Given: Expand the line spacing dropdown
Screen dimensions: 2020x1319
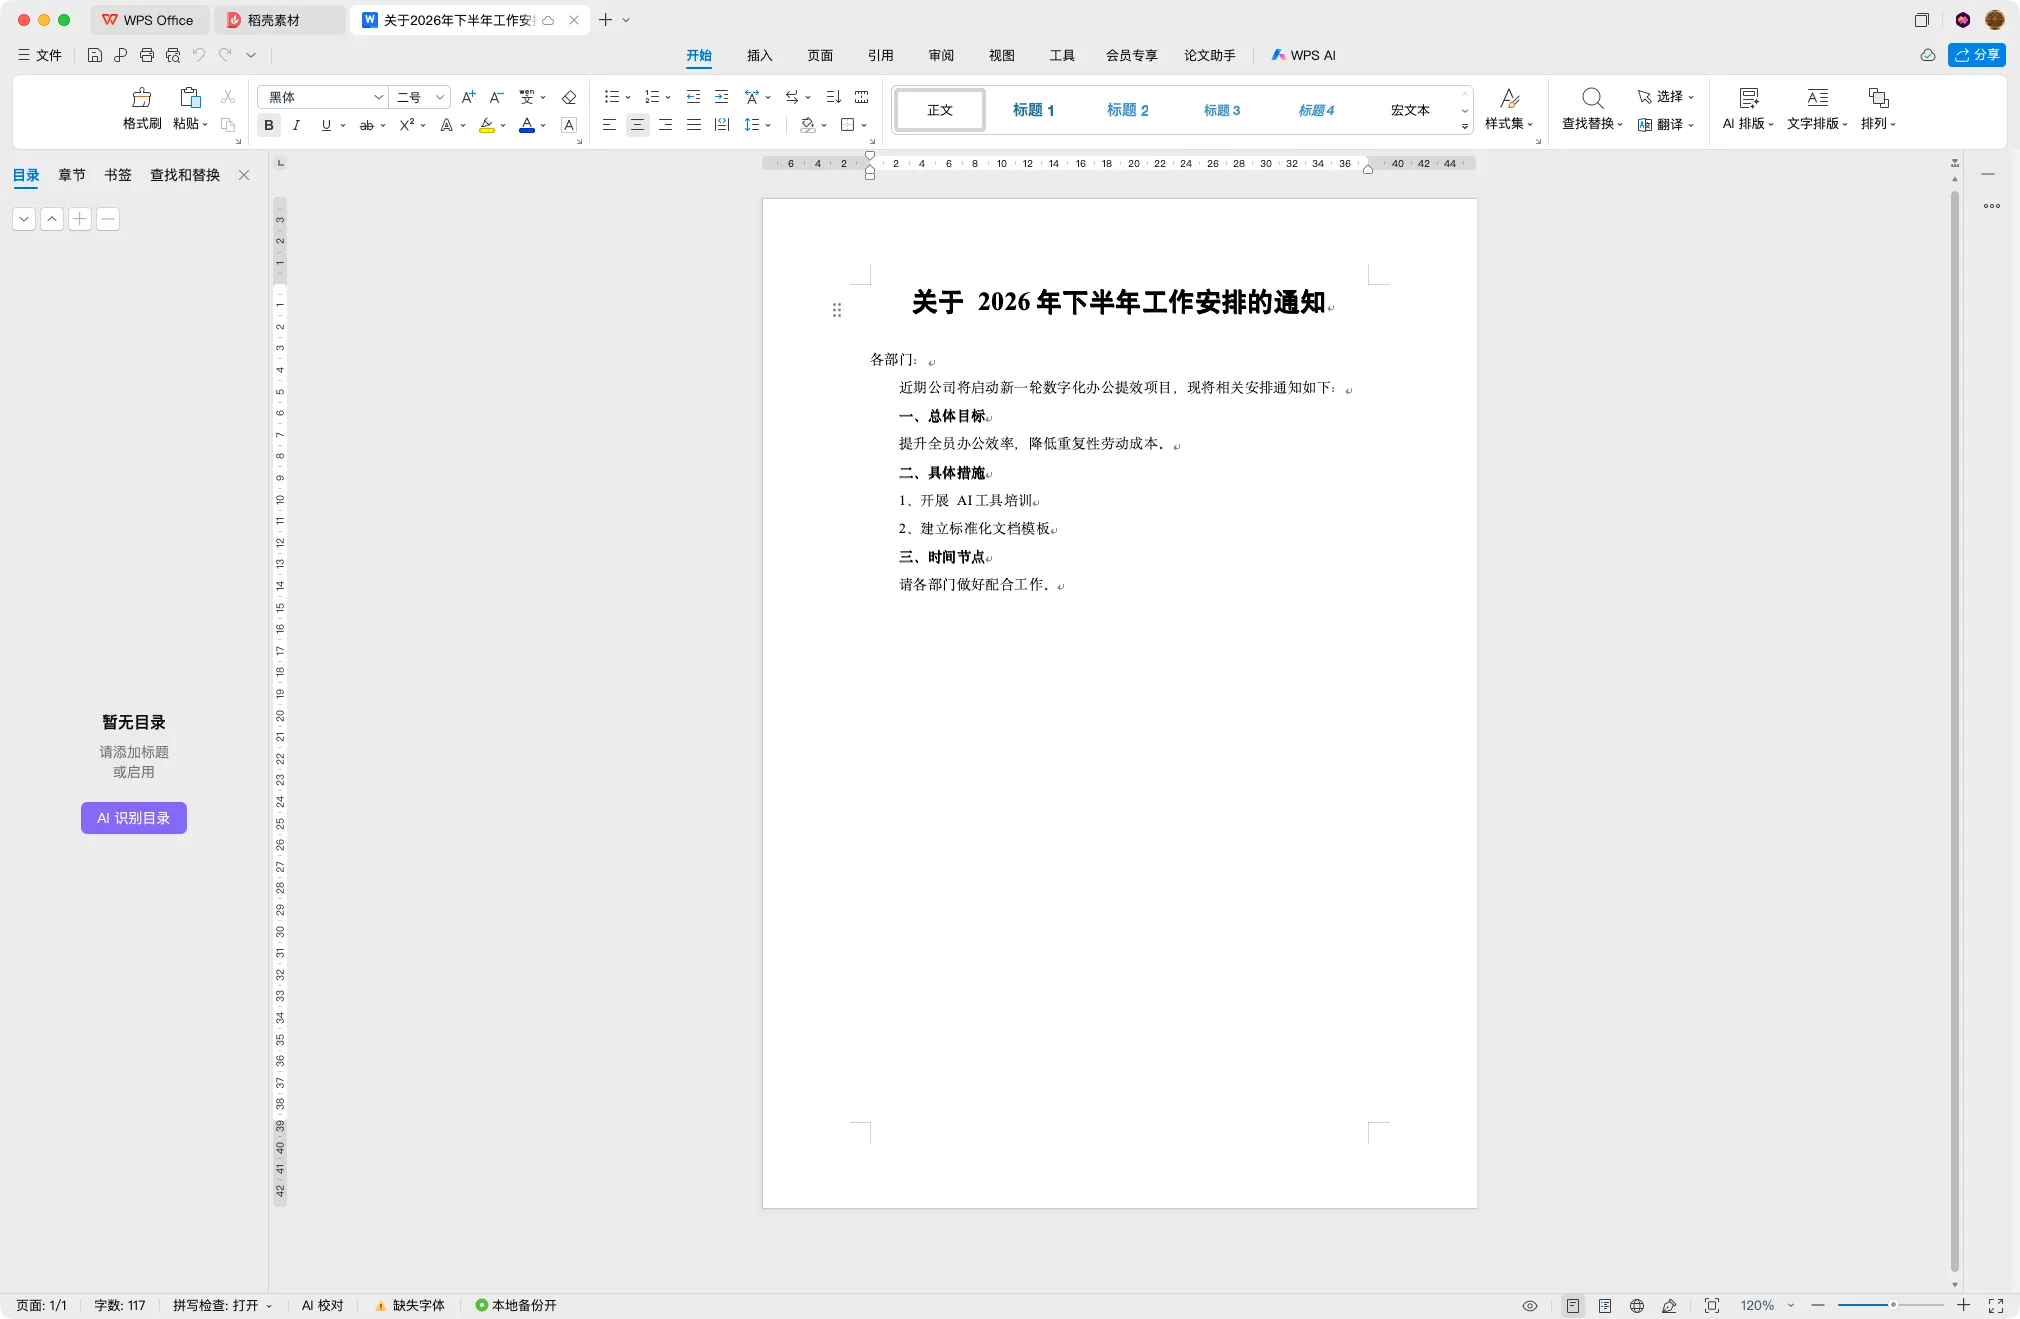Looking at the screenshot, I should tap(768, 125).
